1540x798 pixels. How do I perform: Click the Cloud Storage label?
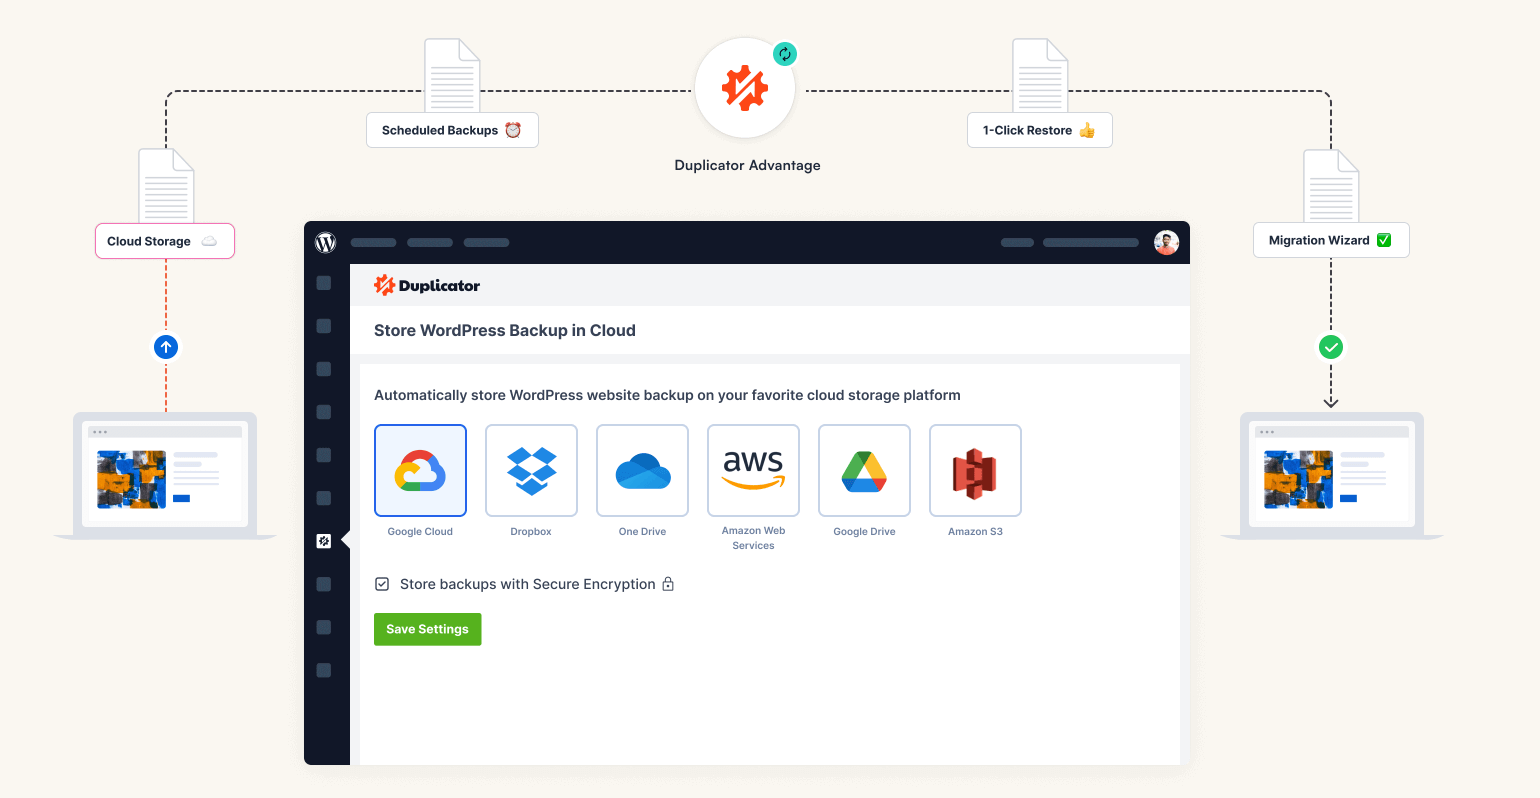[165, 241]
